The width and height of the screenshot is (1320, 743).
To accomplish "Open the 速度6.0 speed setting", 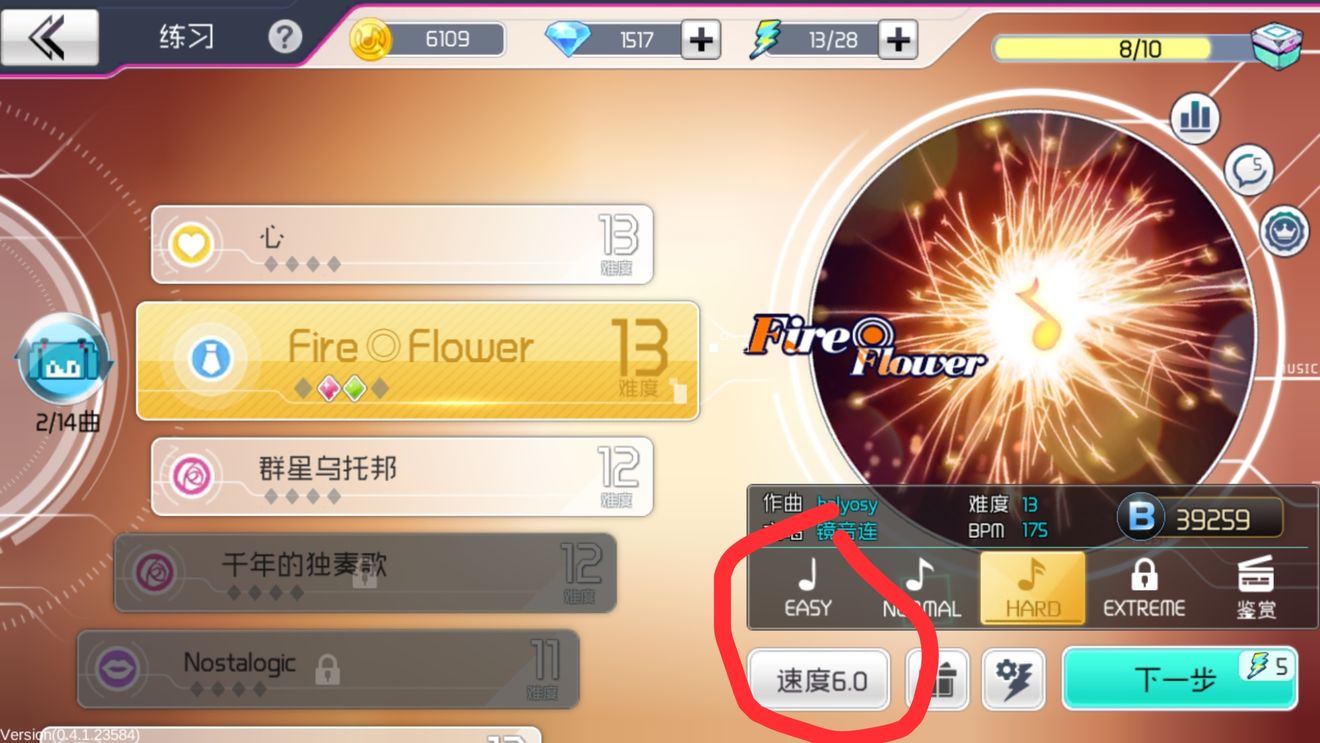I will 819,680.
